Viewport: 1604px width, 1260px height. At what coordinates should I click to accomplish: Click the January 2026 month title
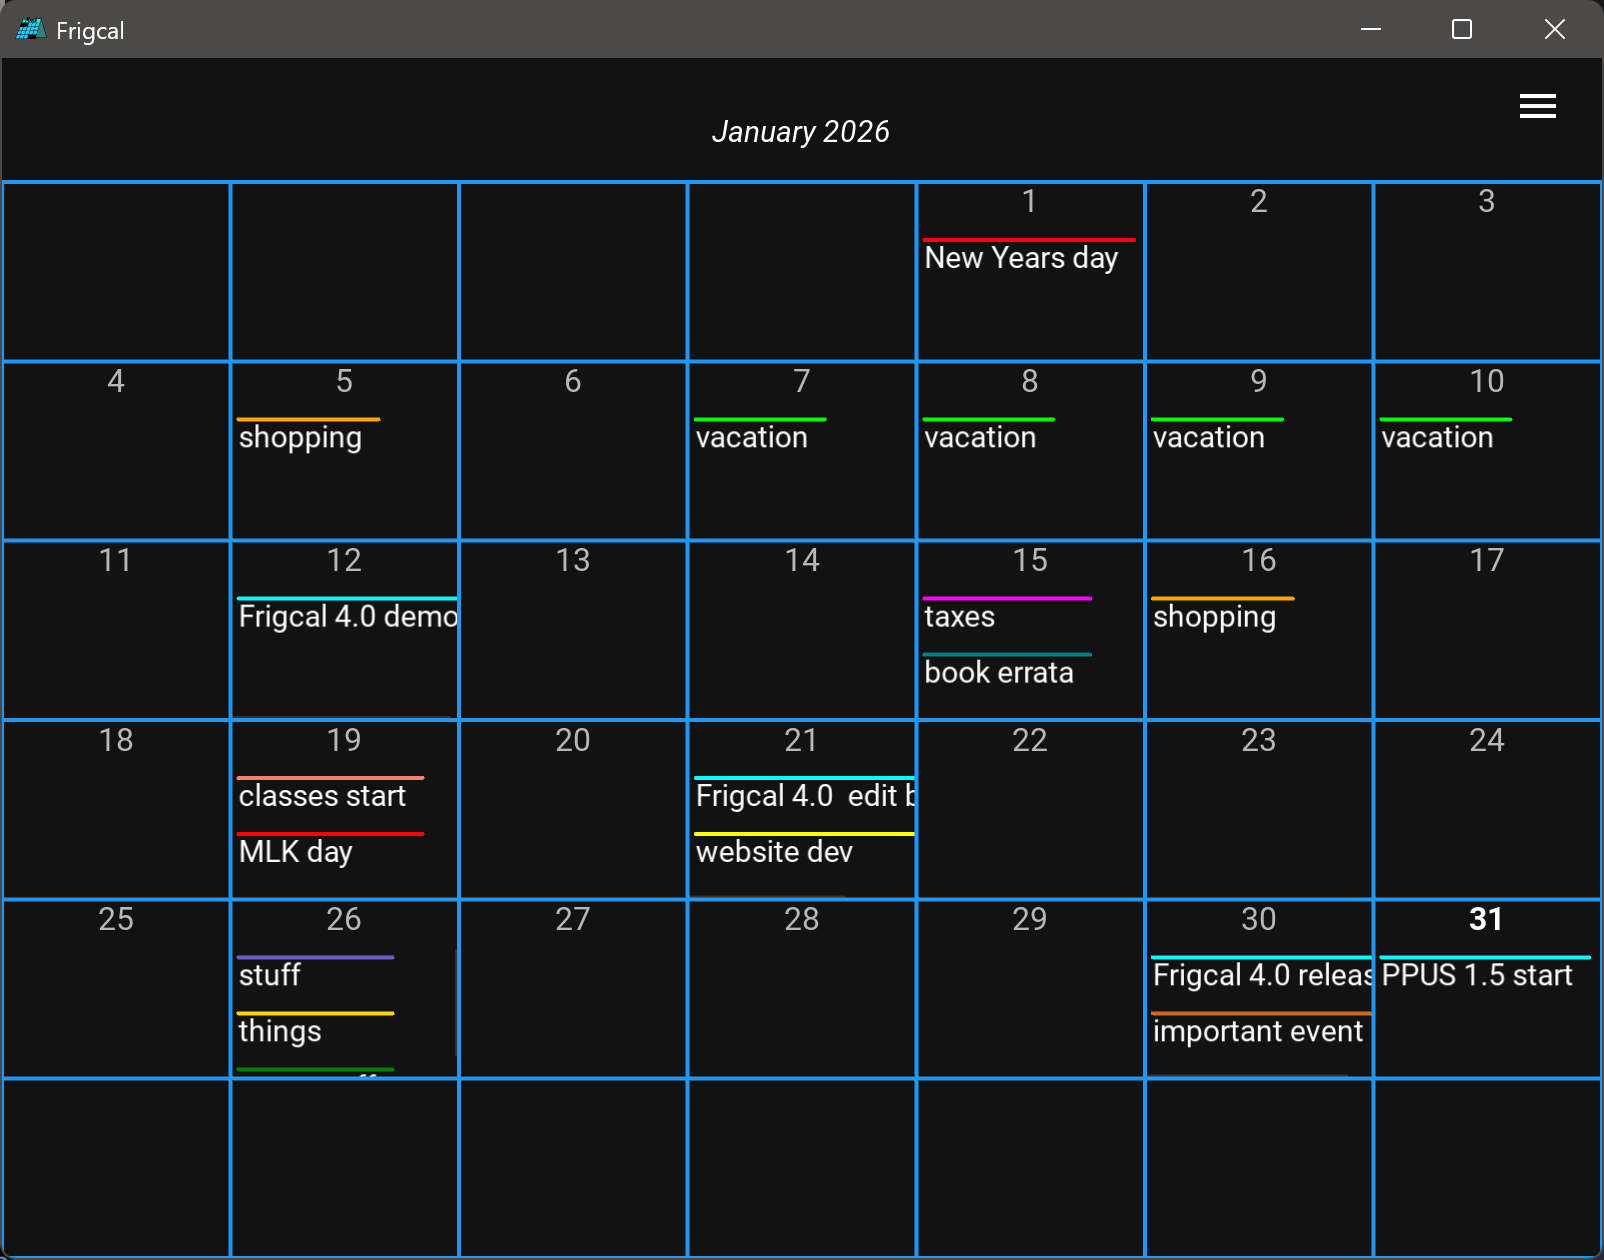click(800, 132)
